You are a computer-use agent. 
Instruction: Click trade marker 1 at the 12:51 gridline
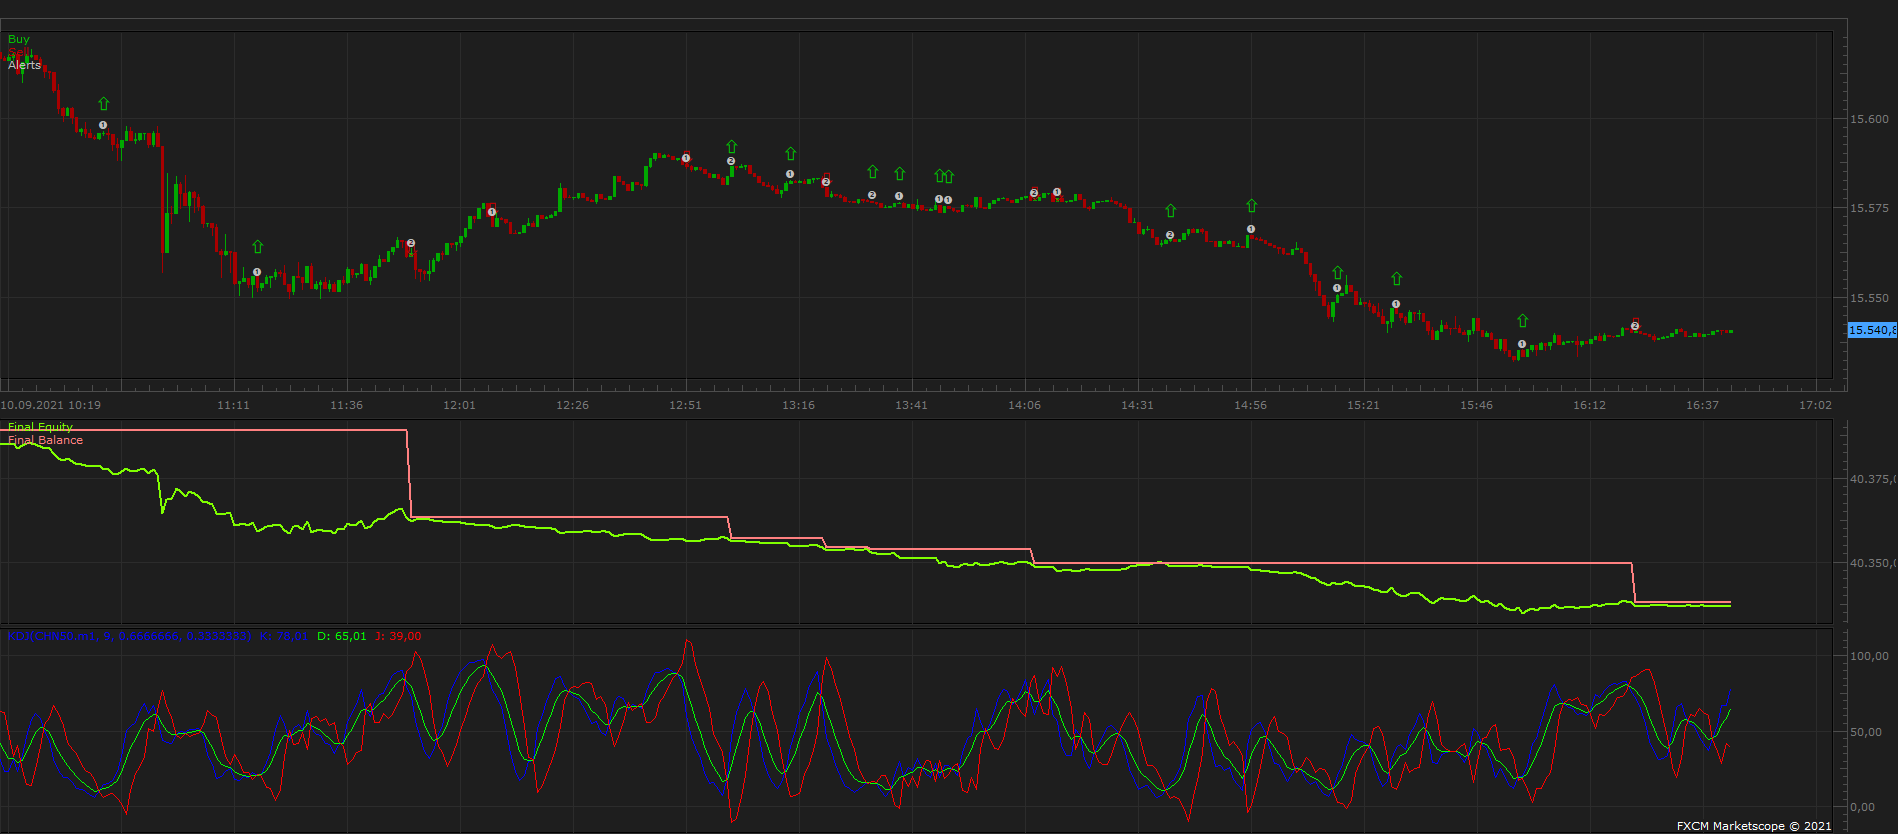point(686,158)
